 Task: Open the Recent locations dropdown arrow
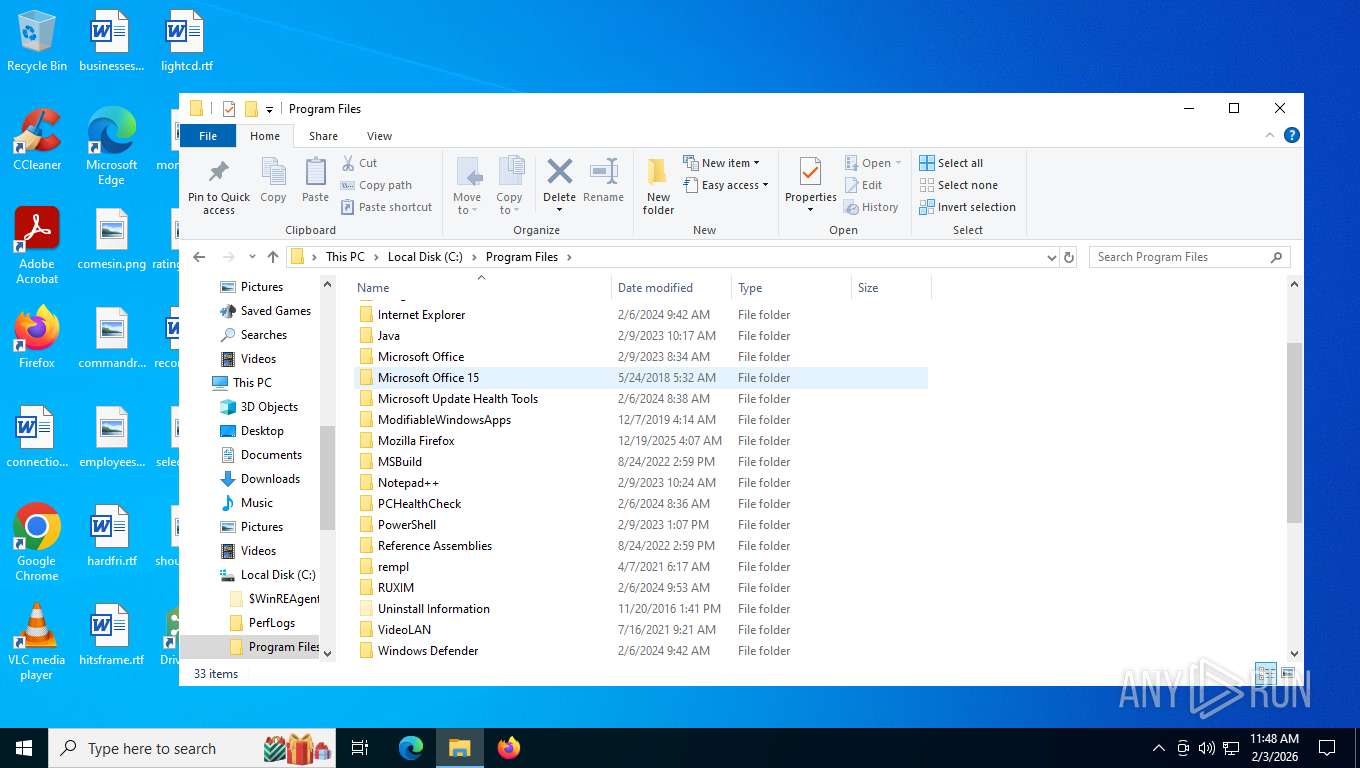tap(252, 257)
